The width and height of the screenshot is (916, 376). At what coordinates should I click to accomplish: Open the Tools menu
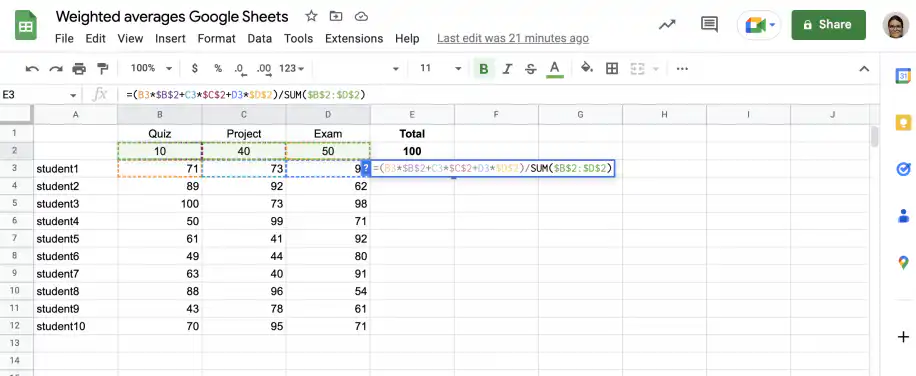coord(299,39)
